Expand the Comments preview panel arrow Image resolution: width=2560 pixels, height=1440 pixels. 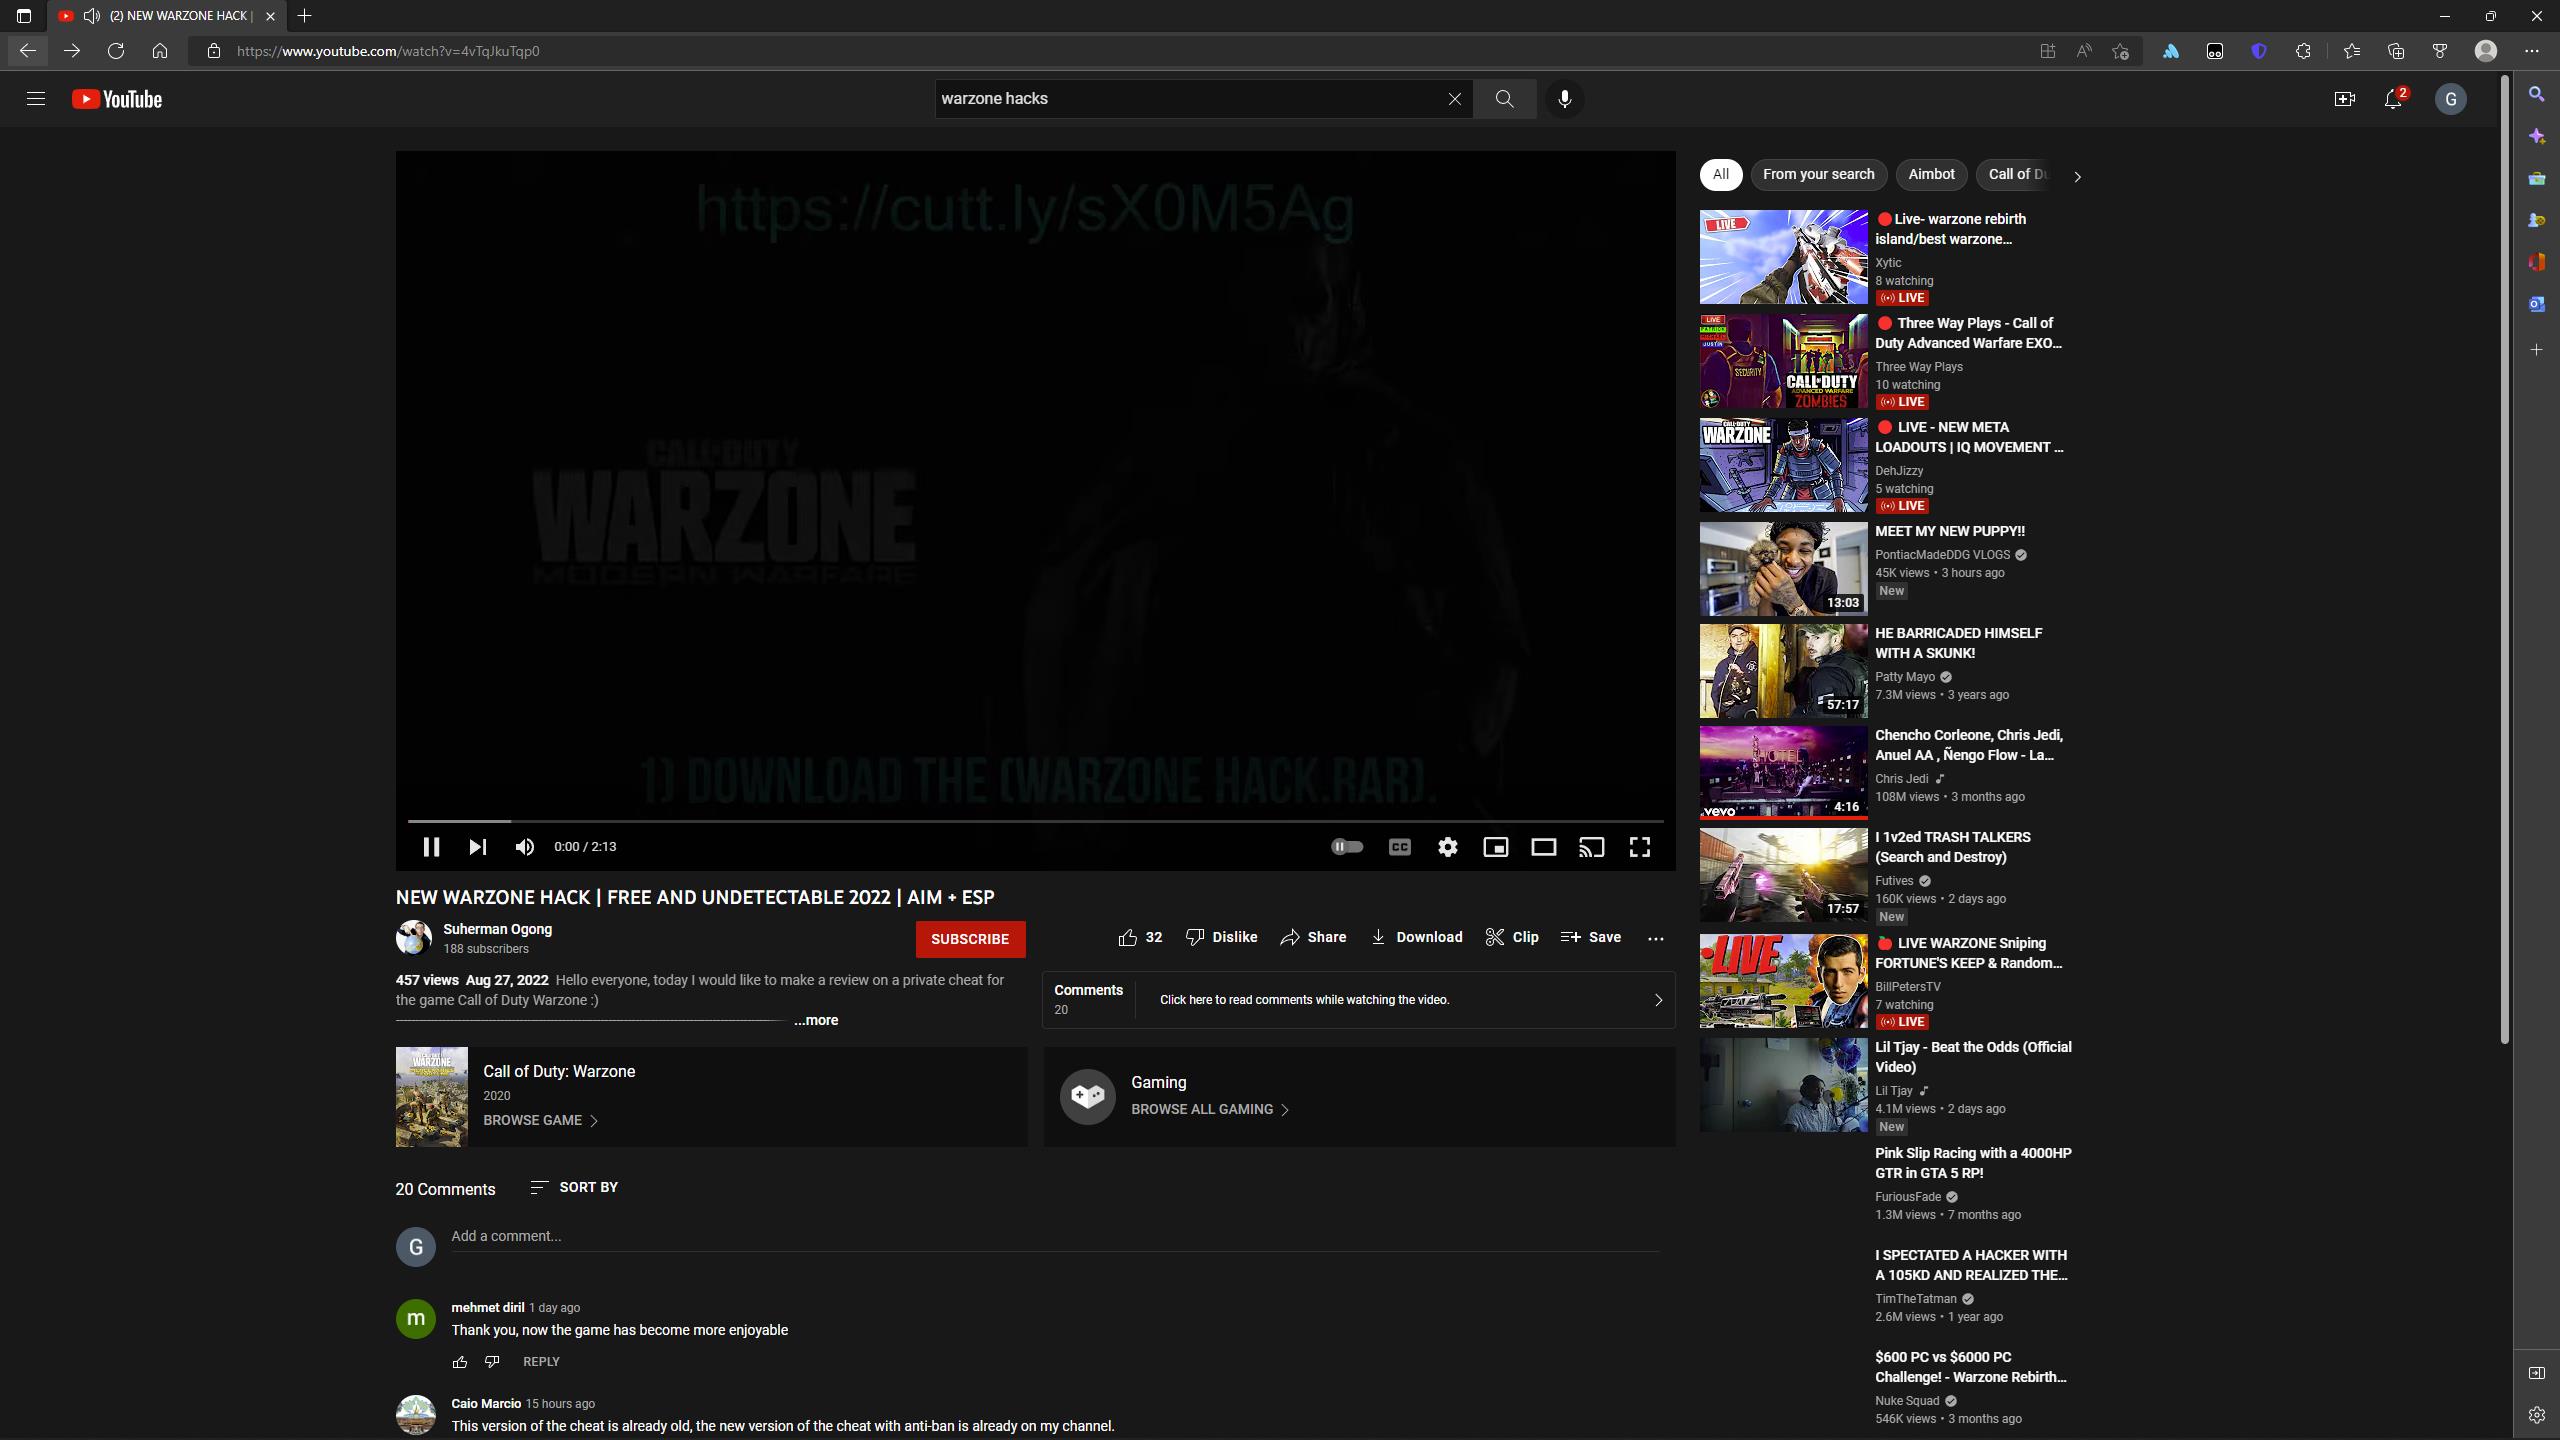click(1657, 1000)
